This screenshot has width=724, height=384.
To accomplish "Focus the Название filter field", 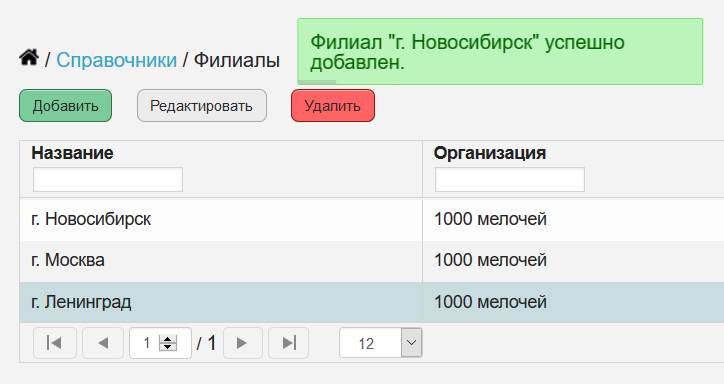I will pyautogui.click(x=108, y=180).
